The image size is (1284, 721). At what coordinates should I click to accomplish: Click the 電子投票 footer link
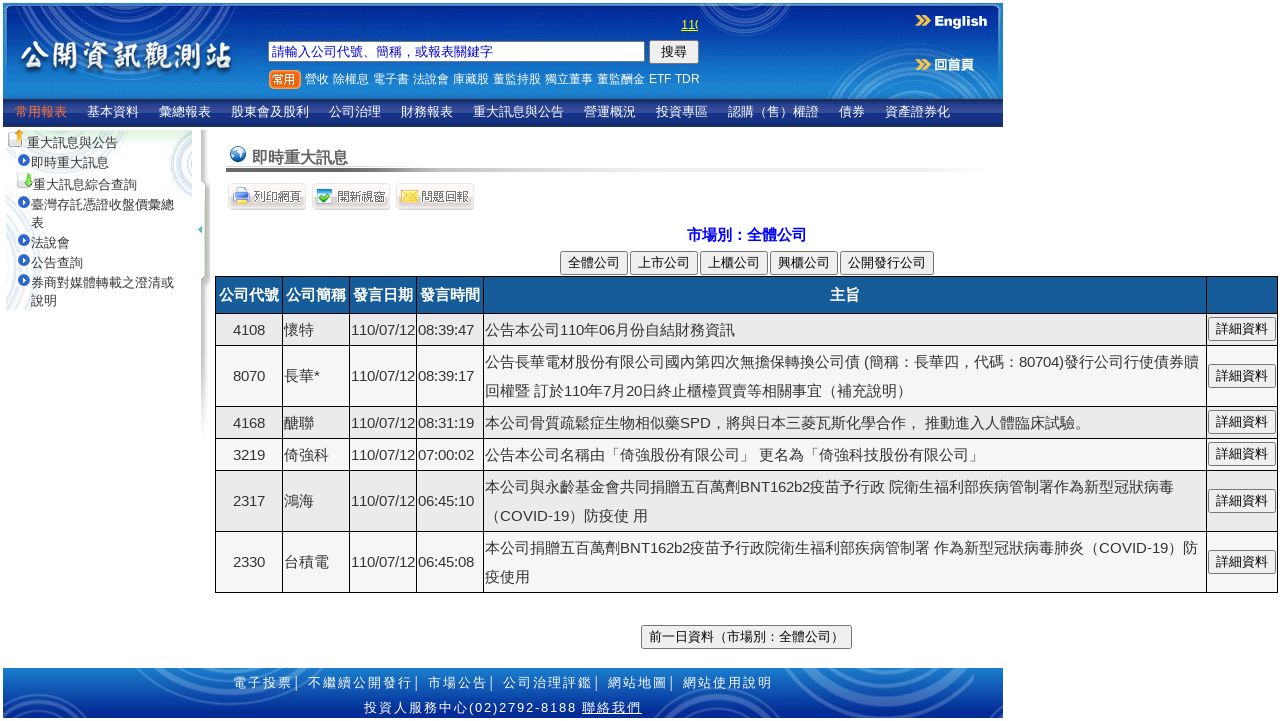[x=262, y=683]
